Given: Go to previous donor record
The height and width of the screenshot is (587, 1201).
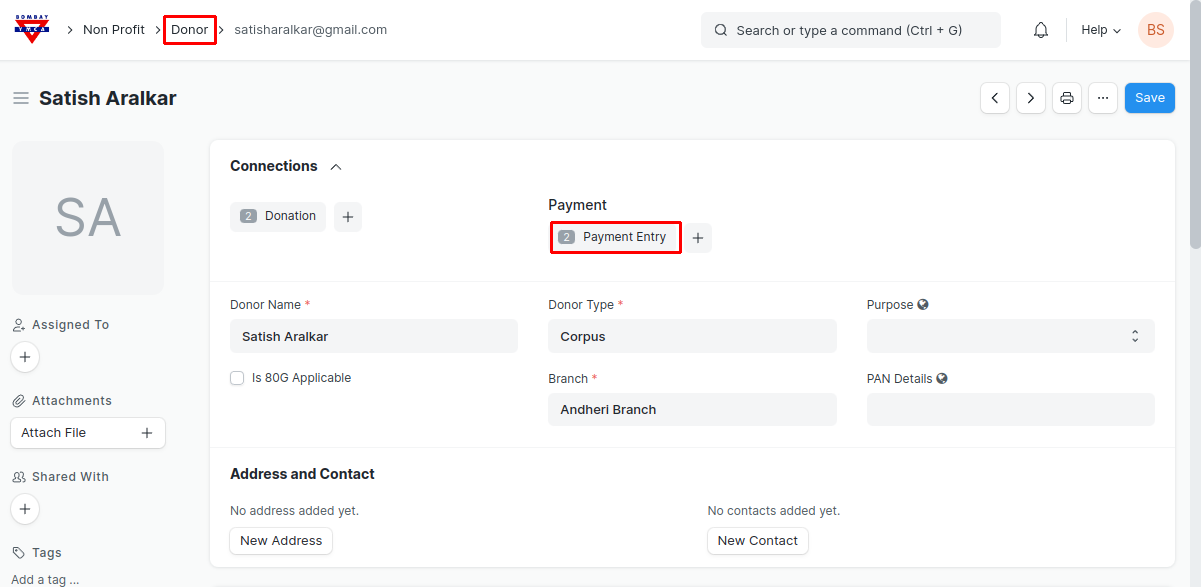Looking at the screenshot, I should point(994,98).
